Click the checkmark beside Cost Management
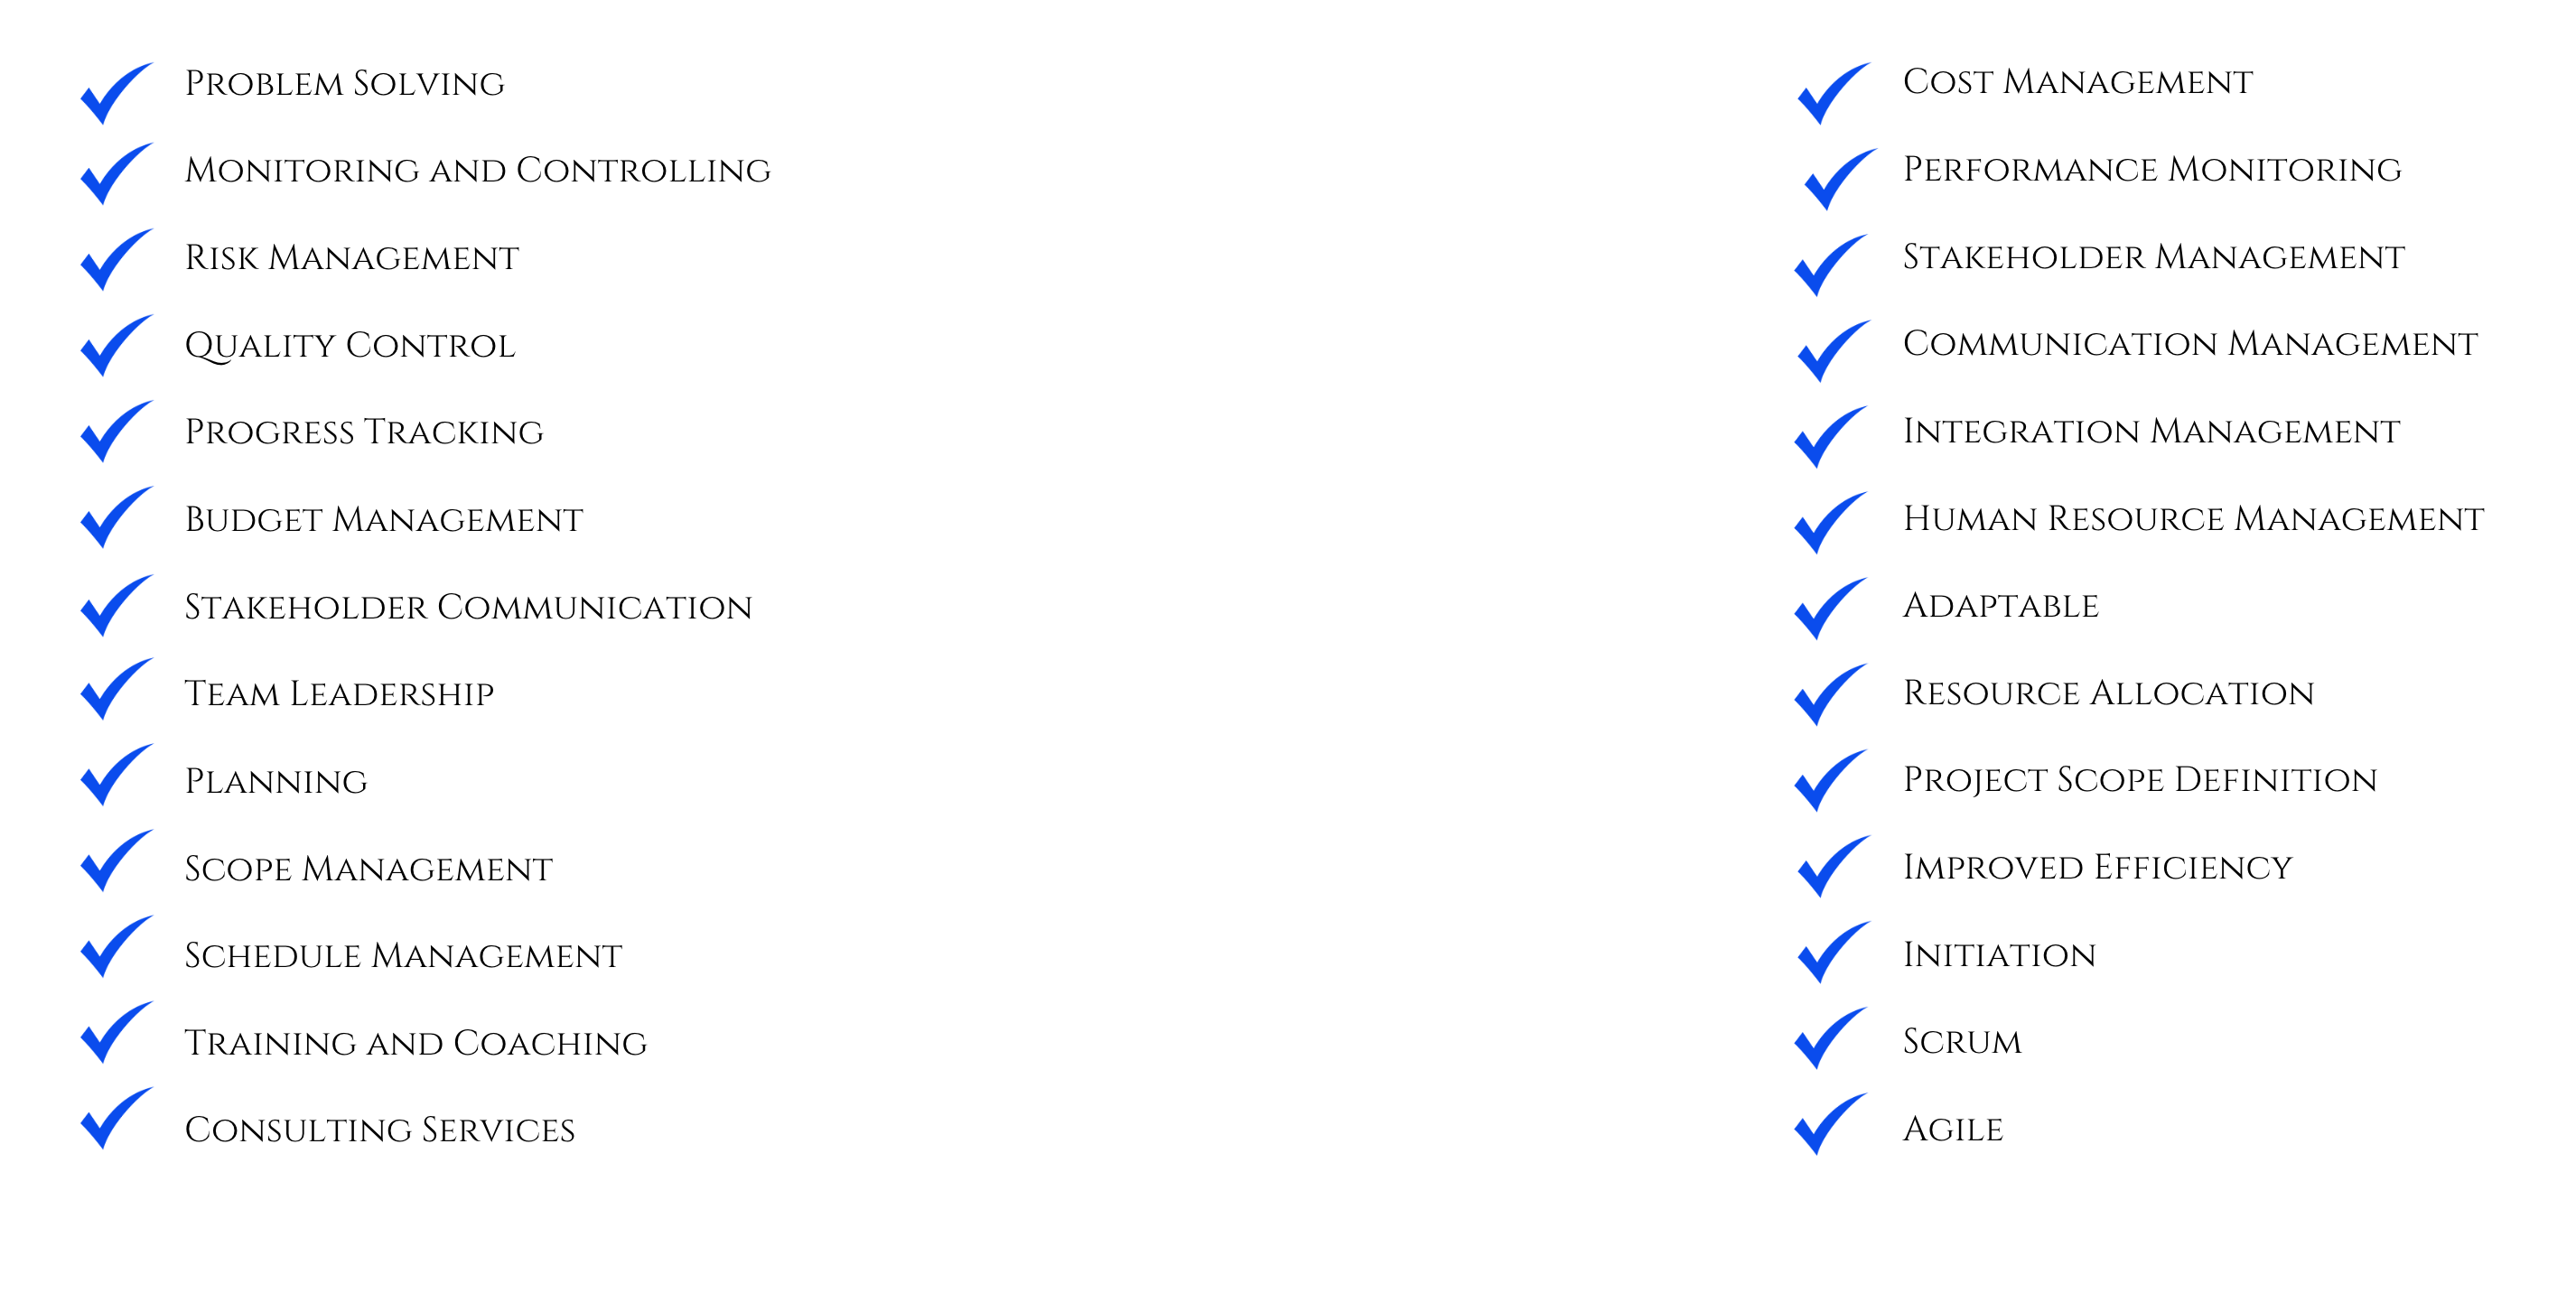Viewport: 2576px width, 1302px height. (x=1831, y=93)
